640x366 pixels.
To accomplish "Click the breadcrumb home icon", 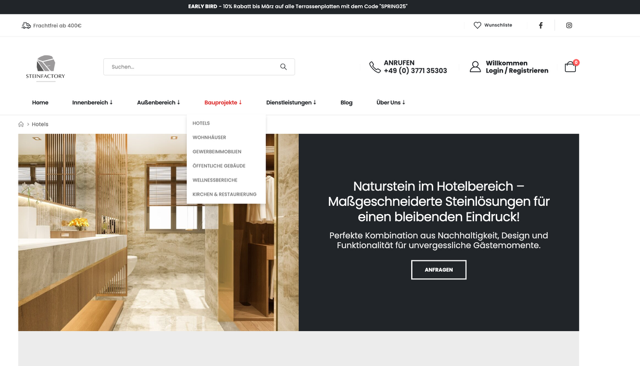I will pos(21,124).
